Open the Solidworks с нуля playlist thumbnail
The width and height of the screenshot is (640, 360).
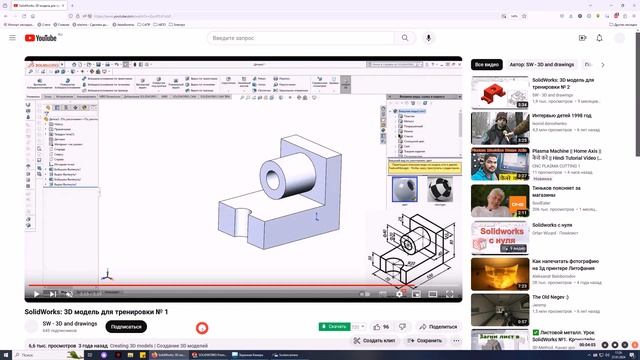[x=500, y=237]
